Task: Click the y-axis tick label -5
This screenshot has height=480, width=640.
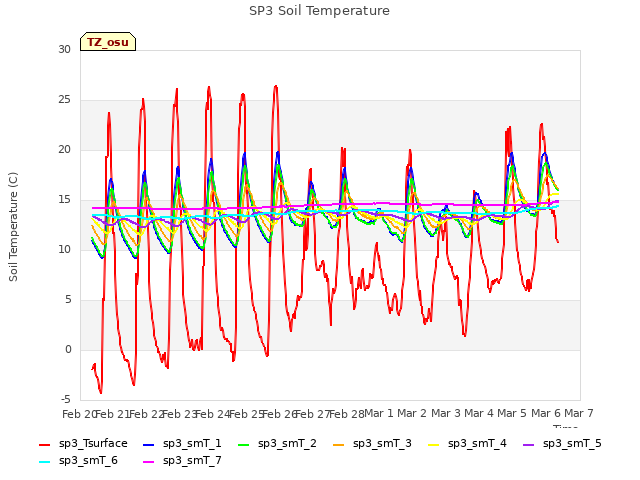Action: [x=66, y=399]
